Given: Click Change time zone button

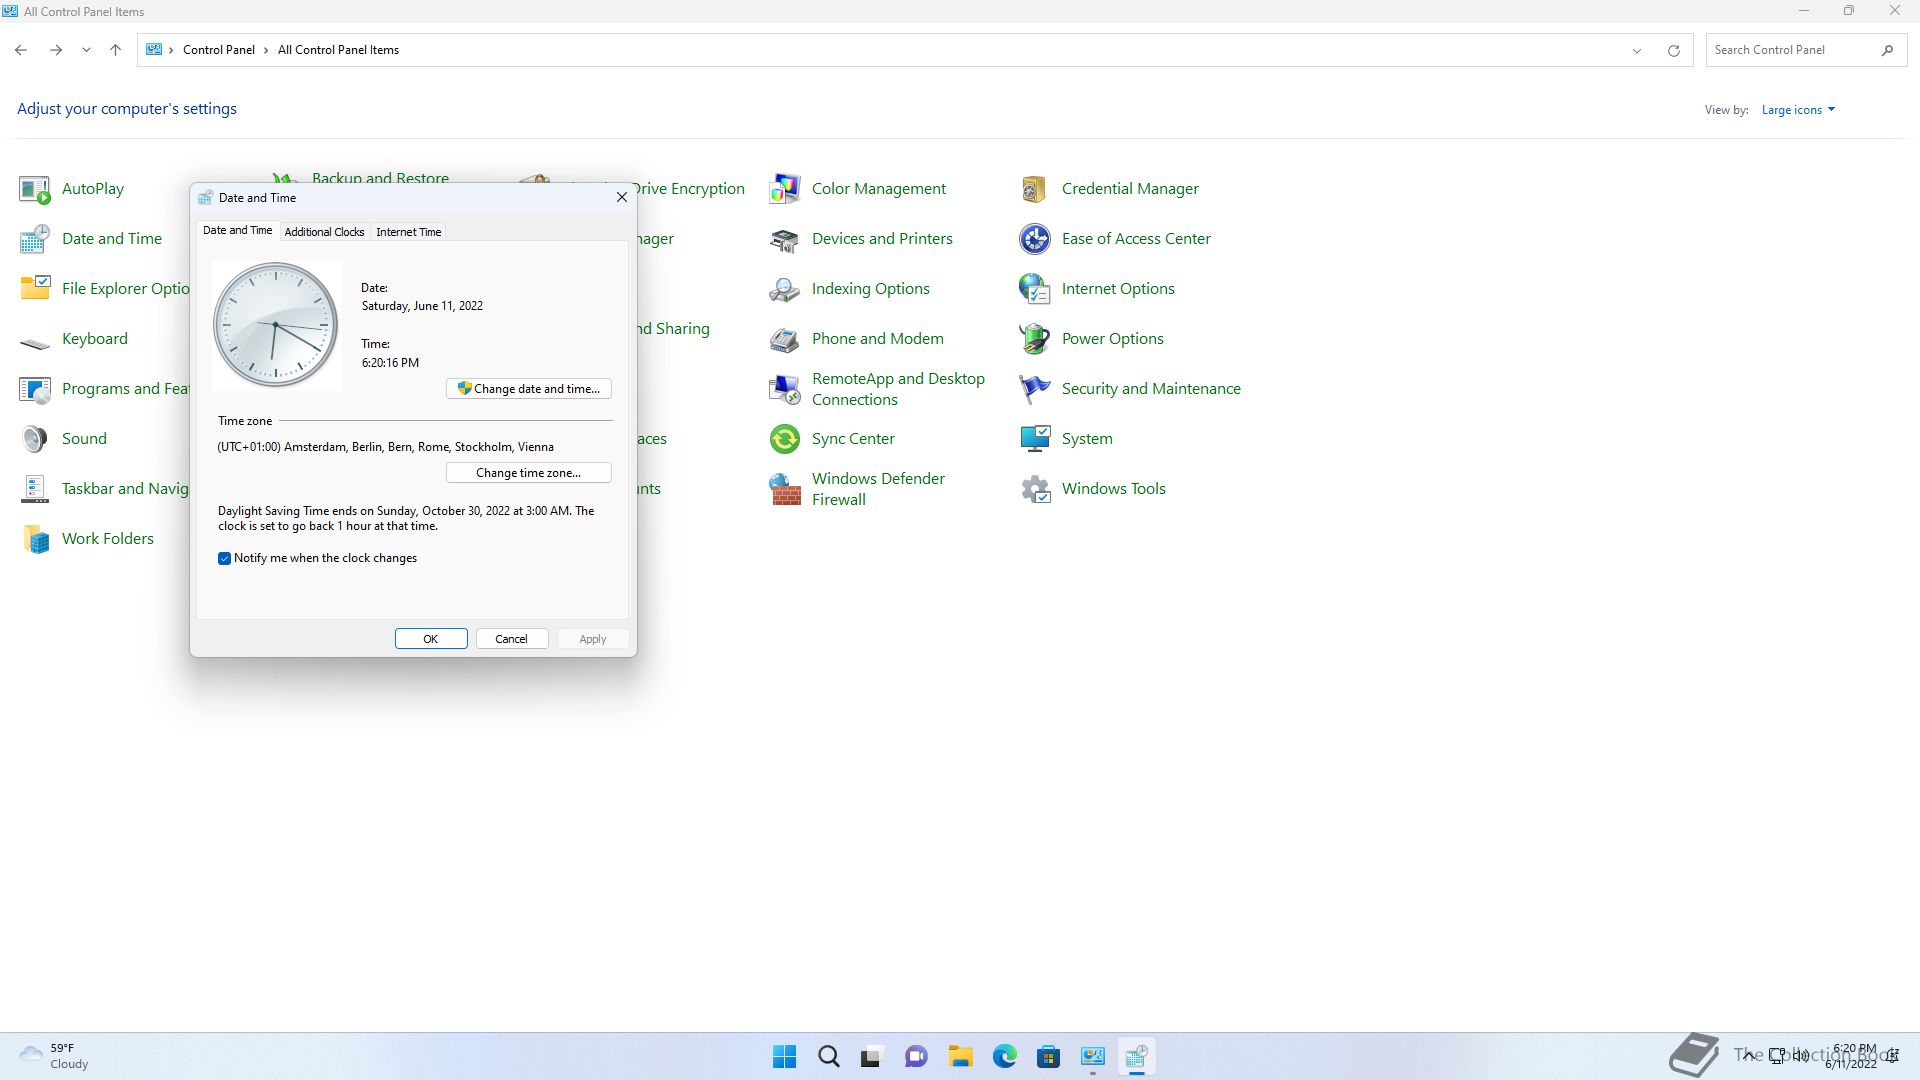Looking at the screenshot, I should point(529,472).
